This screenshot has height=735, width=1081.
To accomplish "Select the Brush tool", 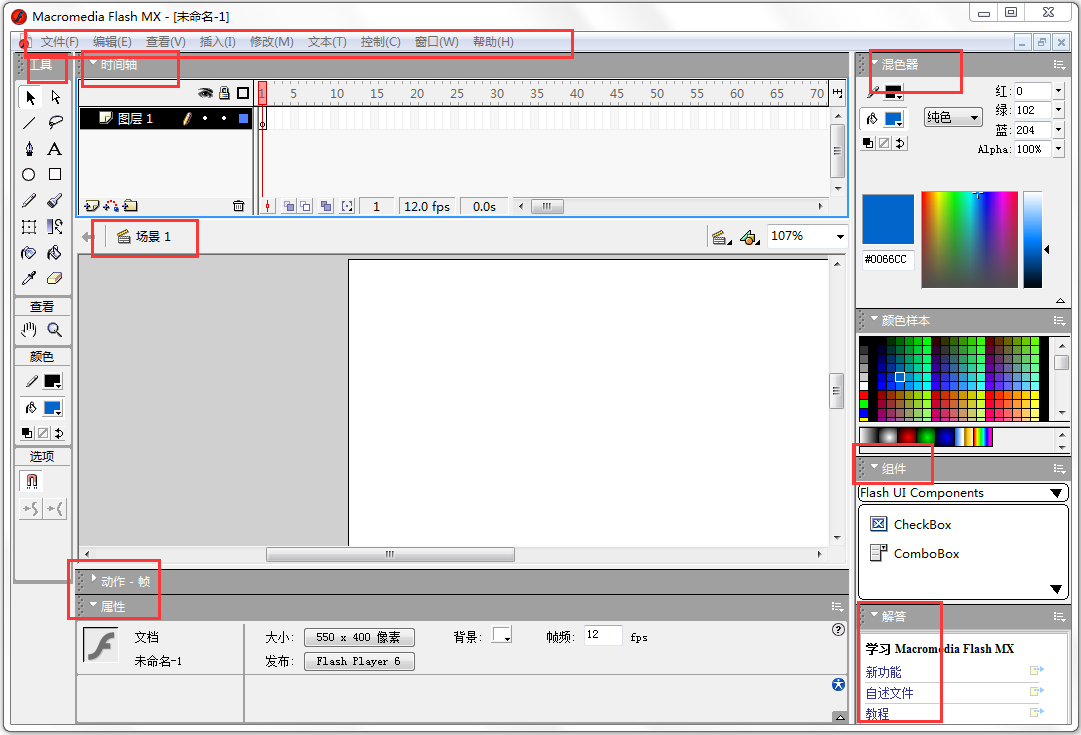I will click(x=55, y=201).
